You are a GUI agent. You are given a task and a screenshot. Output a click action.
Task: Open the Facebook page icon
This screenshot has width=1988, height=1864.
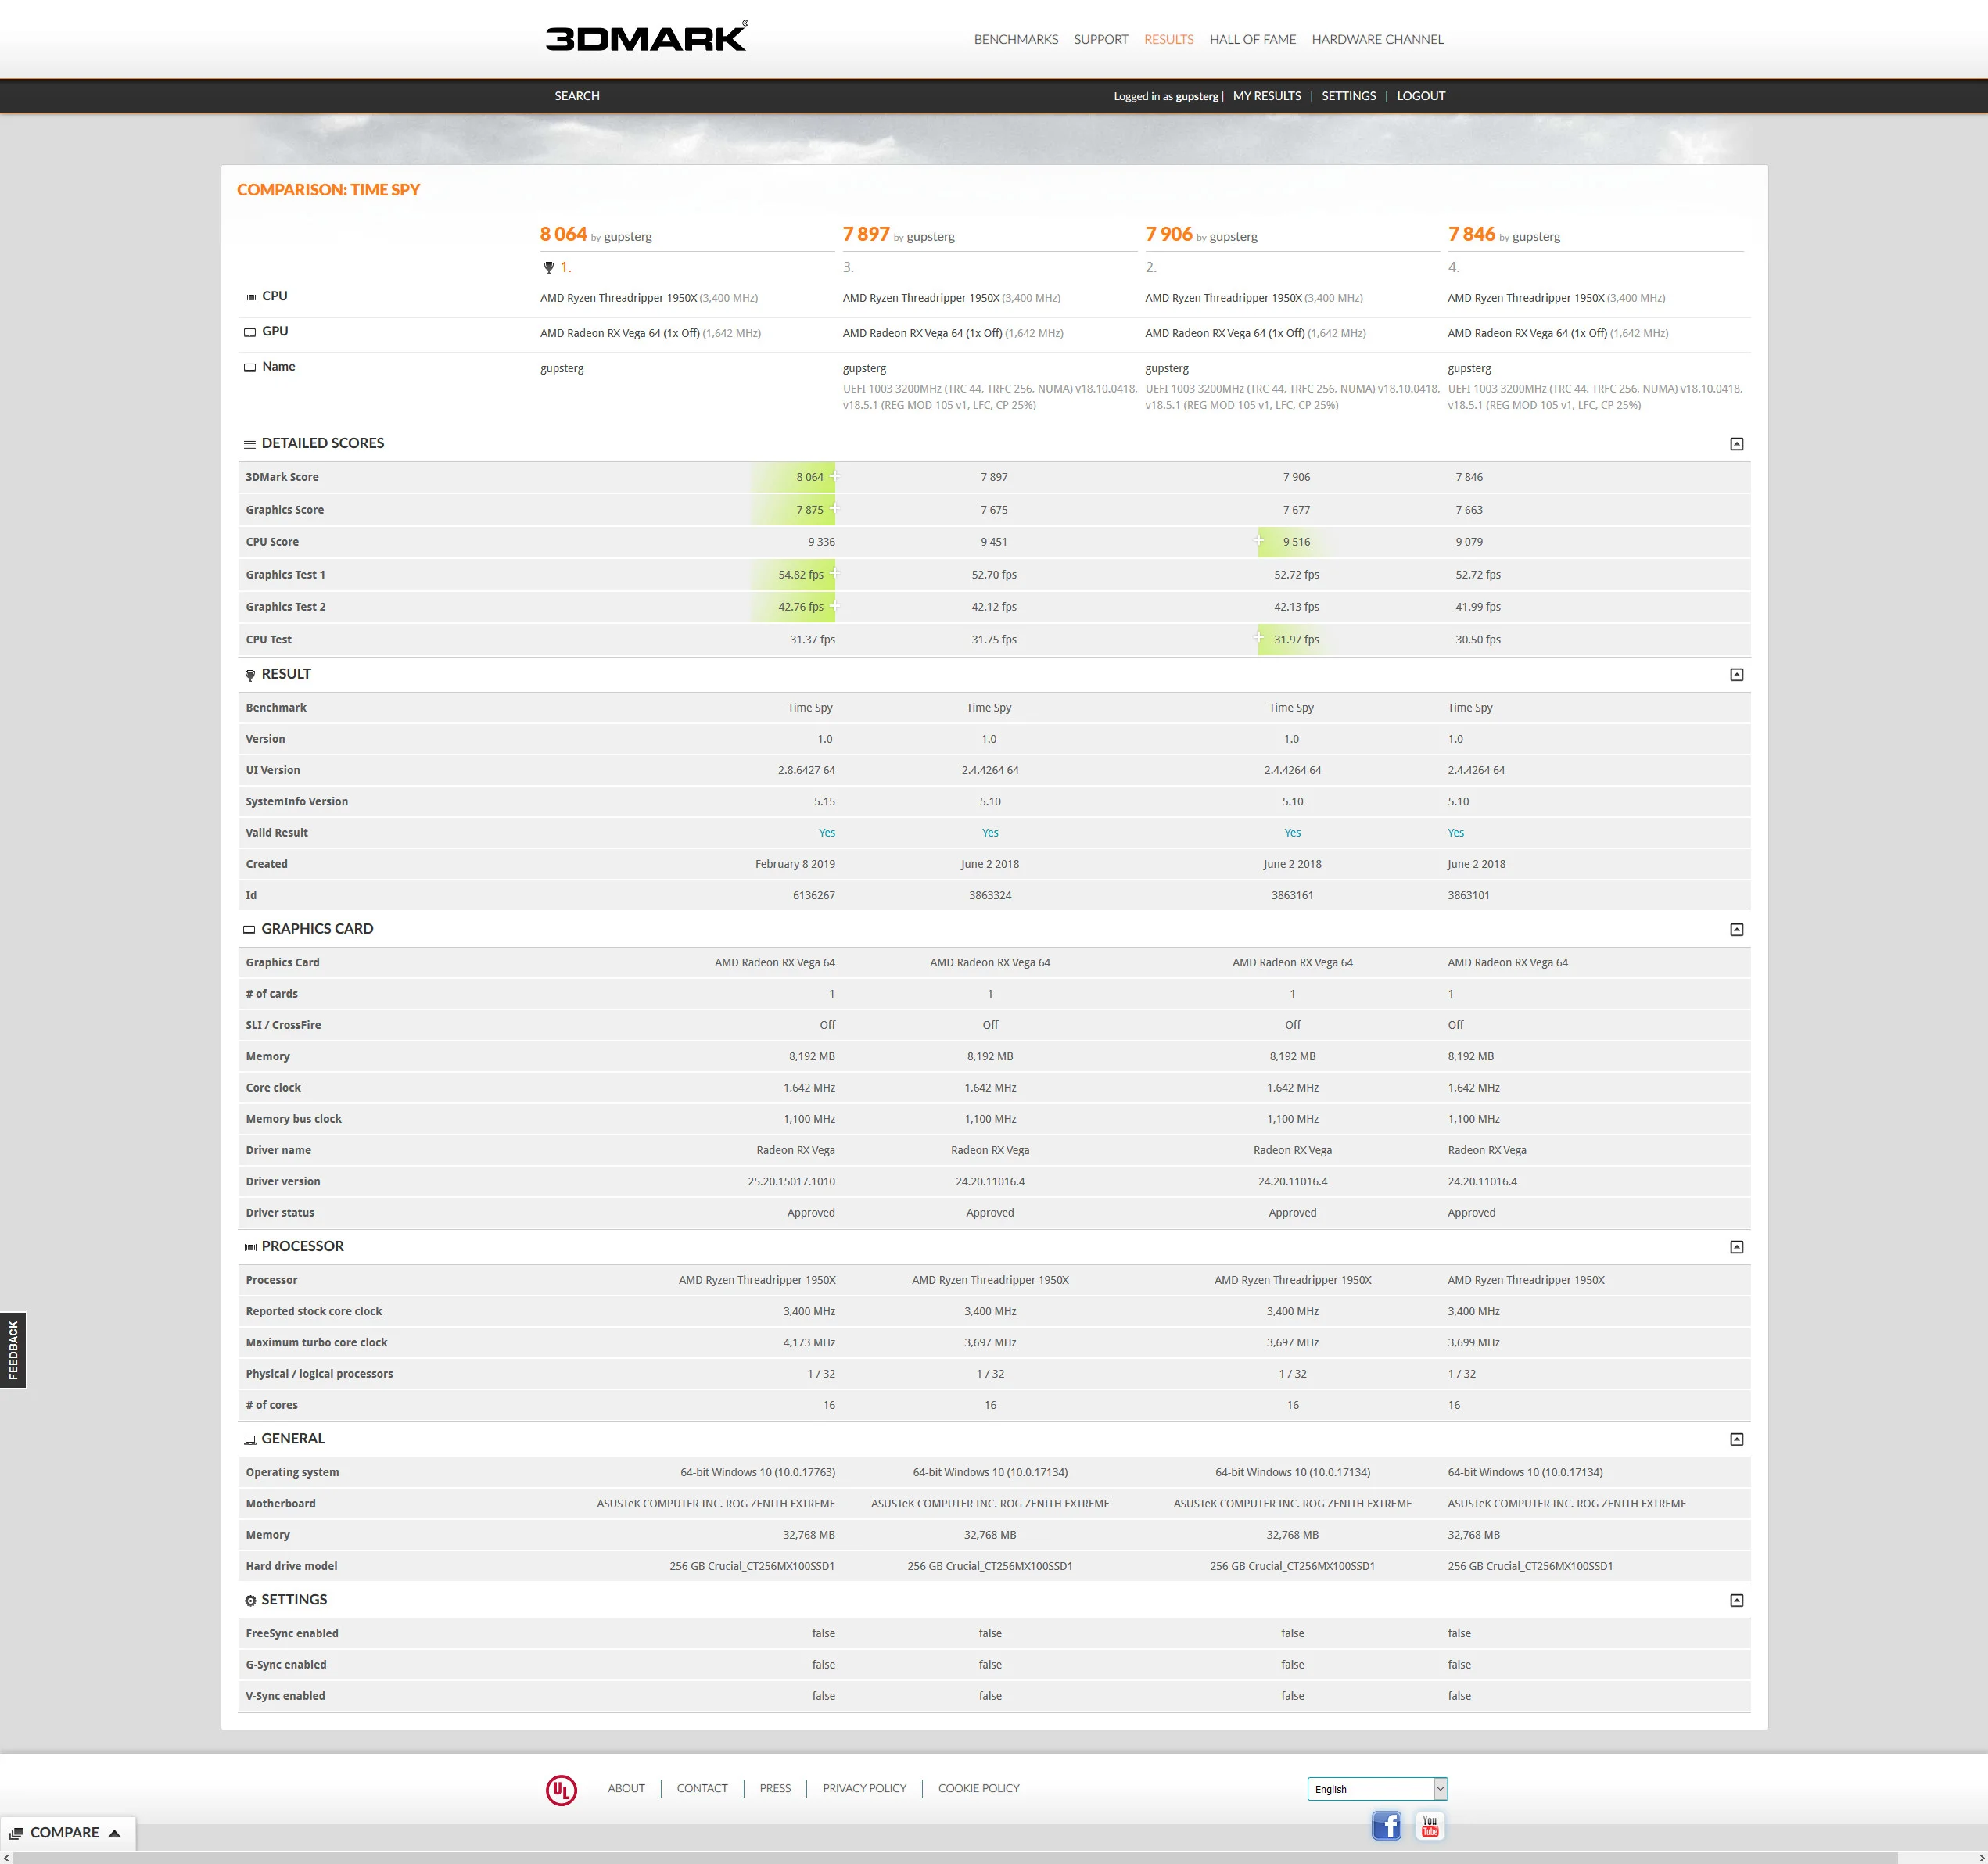coord(1386,1826)
